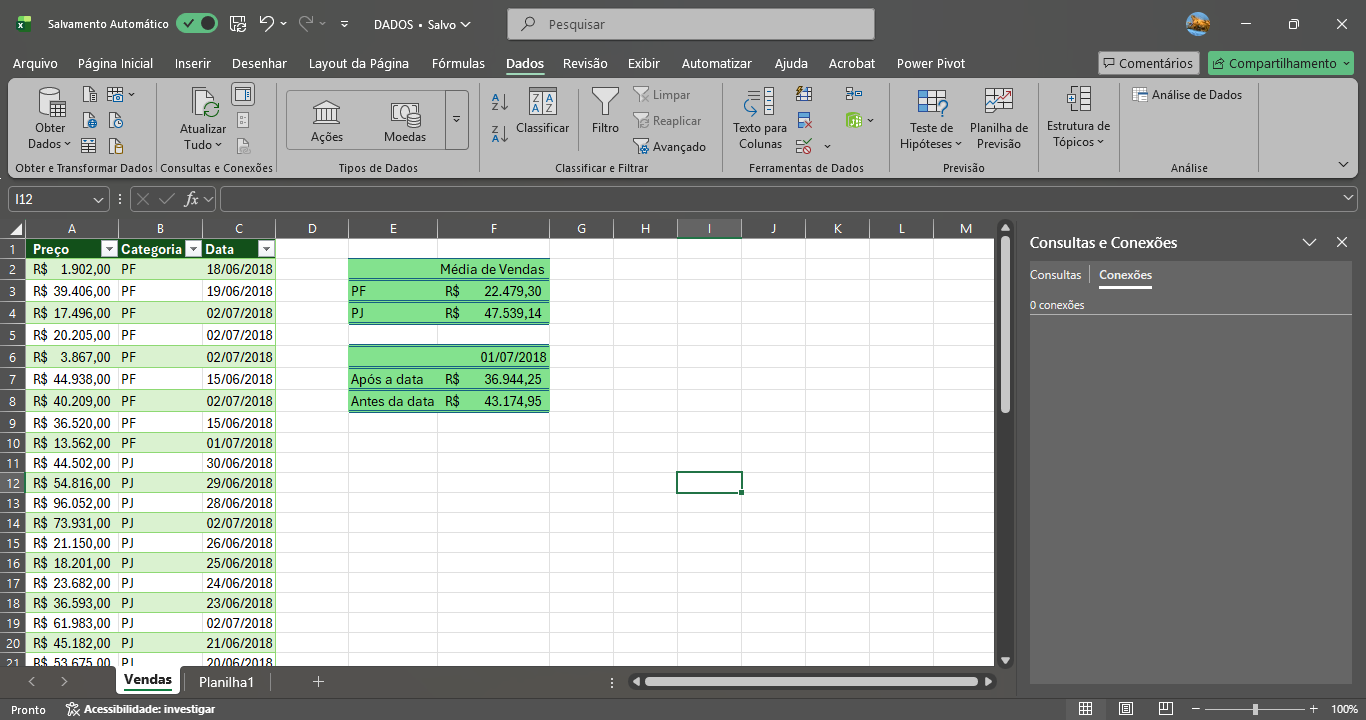This screenshot has width=1366, height=720.
Task: Click the Existing Connections icon
Action: 116,147
